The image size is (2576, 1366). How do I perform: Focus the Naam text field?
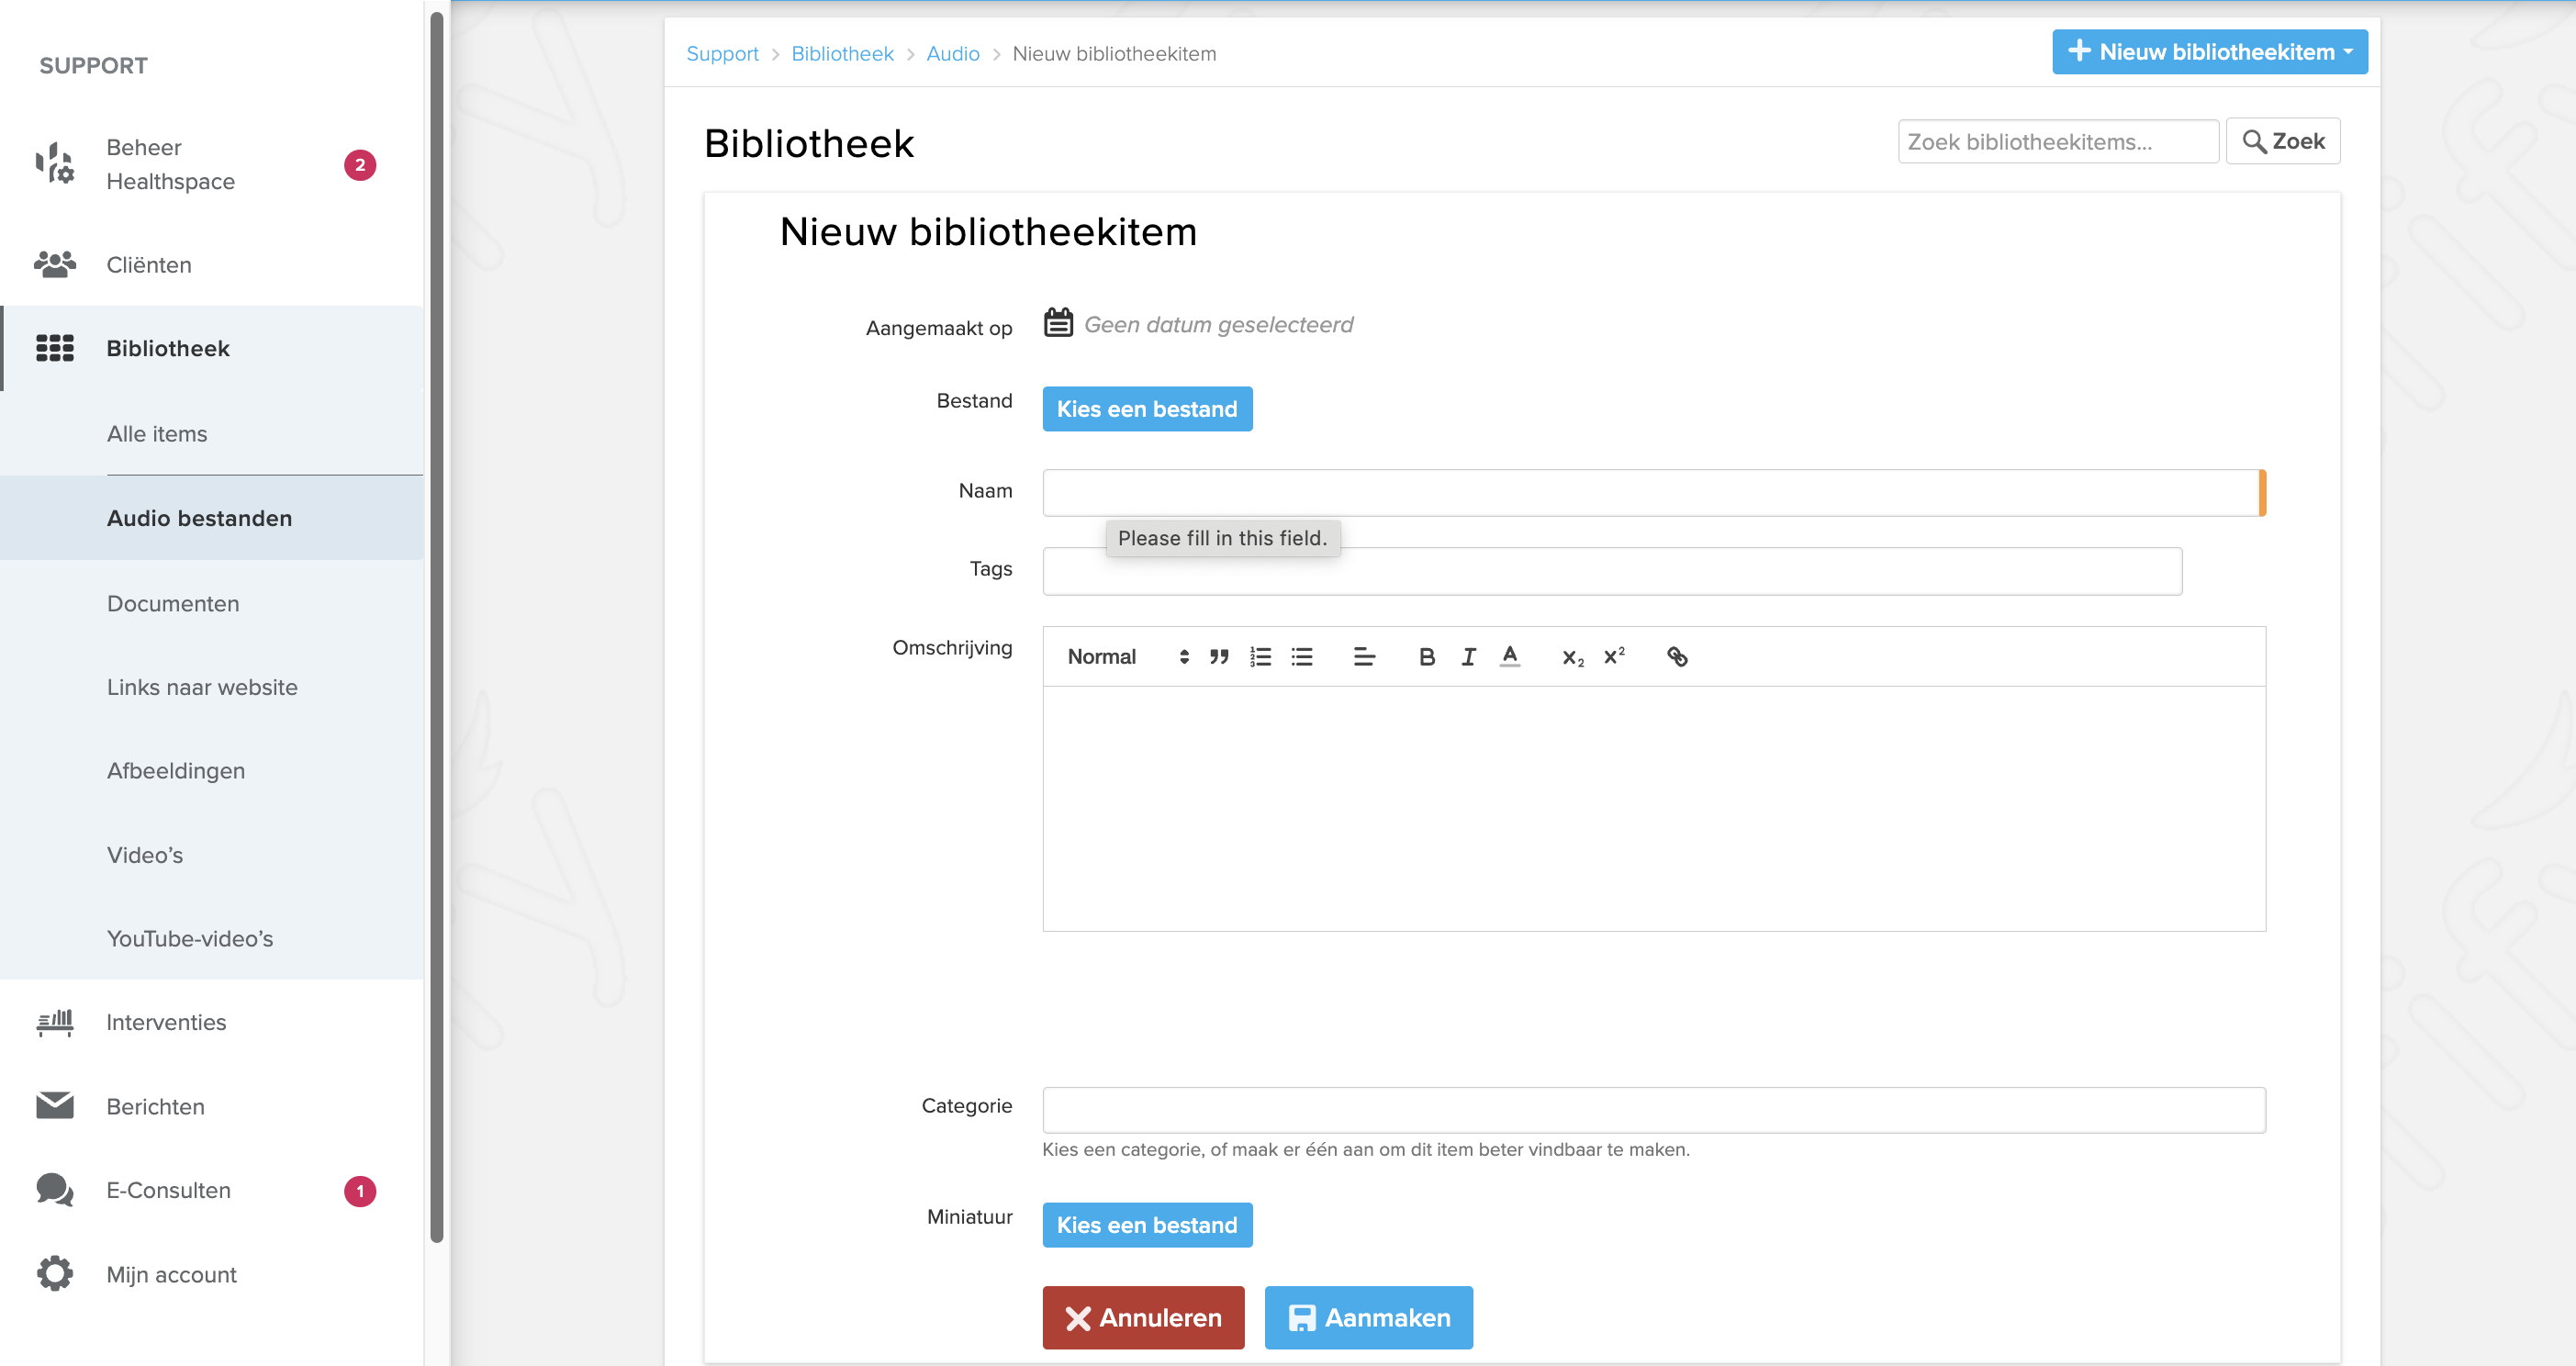click(x=1650, y=493)
